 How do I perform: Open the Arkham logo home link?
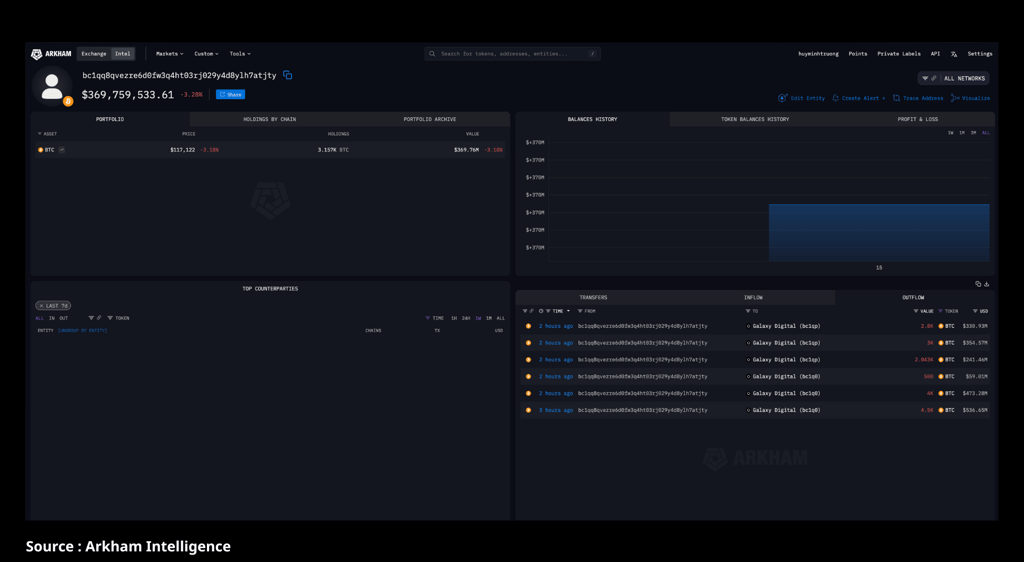(51, 54)
